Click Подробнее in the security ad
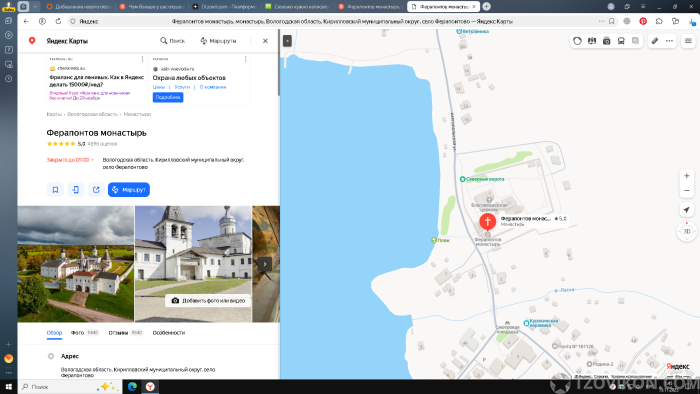Viewport: 700px width, 394px height. (x=168, y=97)
